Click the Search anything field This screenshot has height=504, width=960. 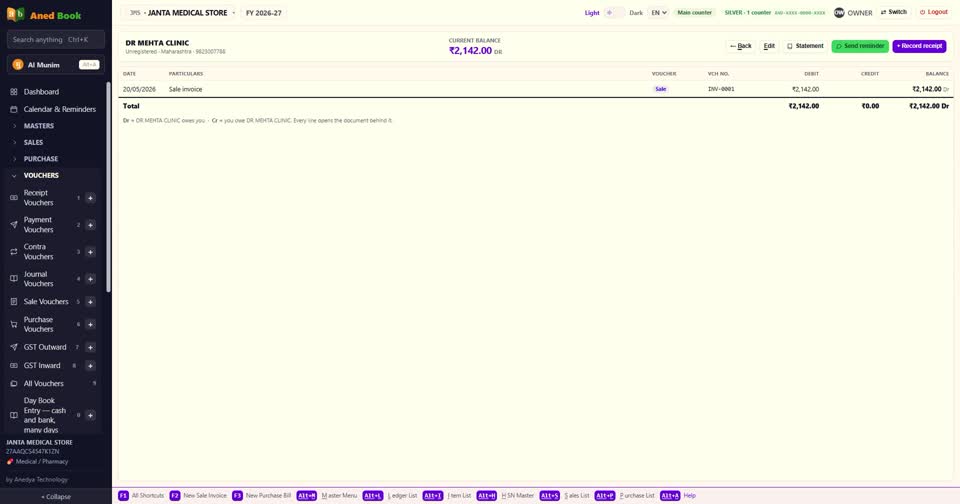coord(56,39)
